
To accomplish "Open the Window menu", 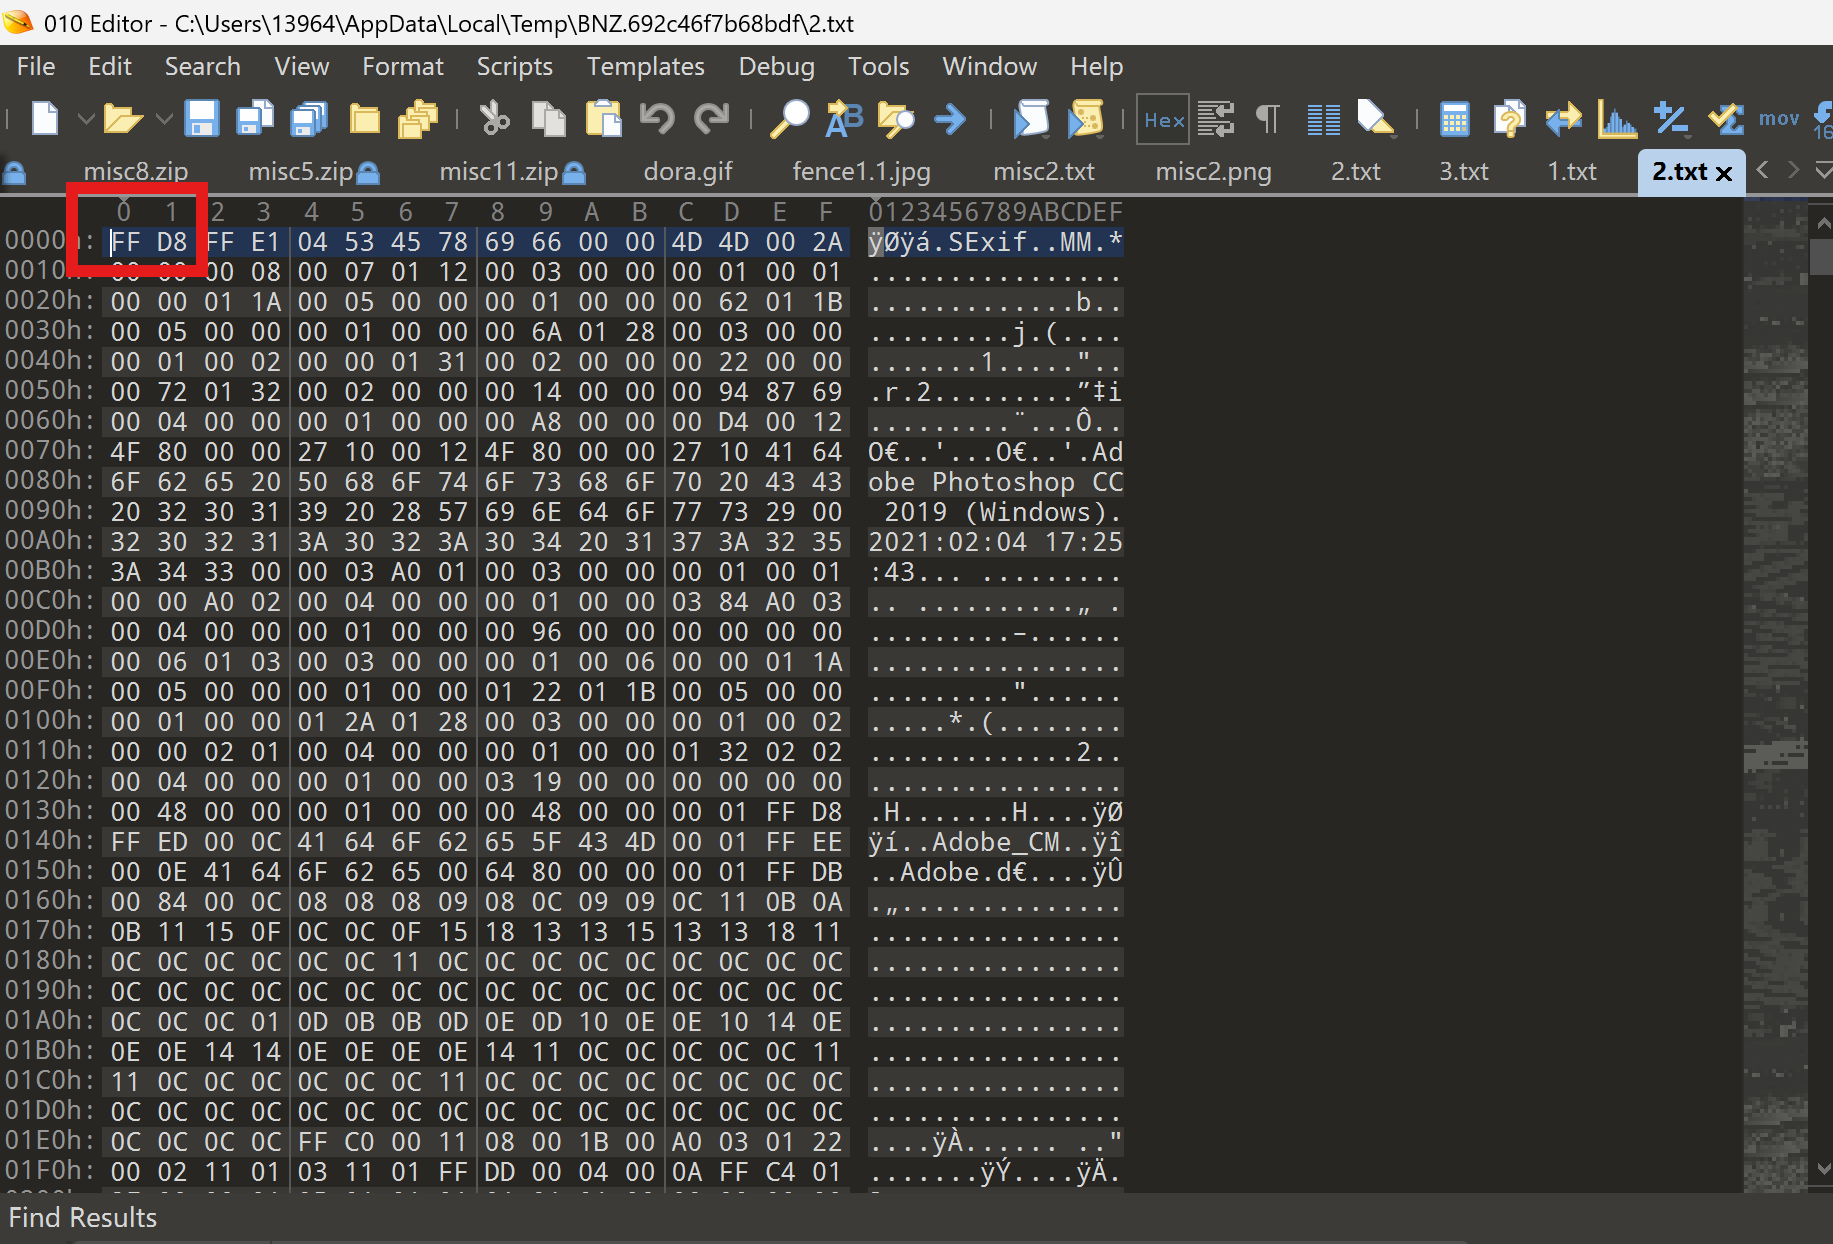I will pos(989,66).
